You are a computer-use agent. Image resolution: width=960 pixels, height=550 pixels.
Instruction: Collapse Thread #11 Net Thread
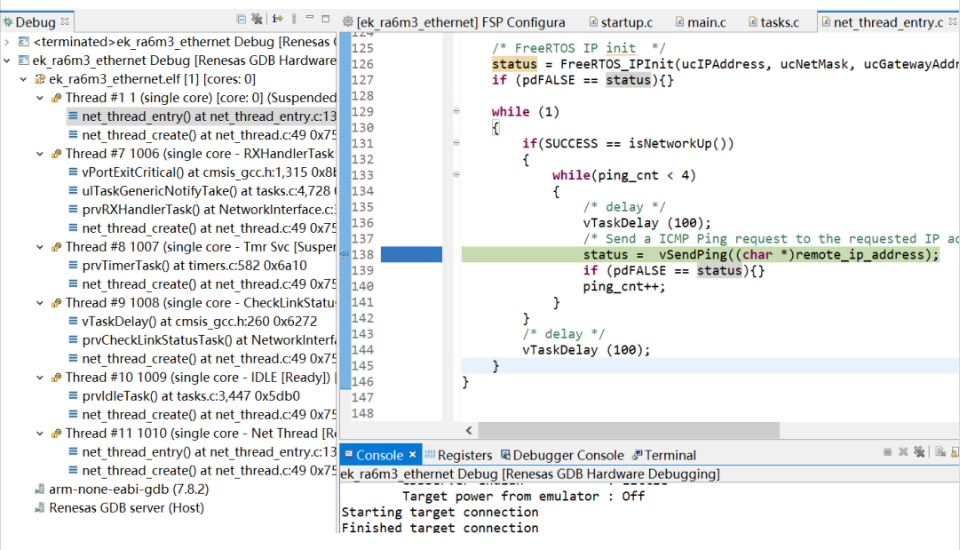click(40, 434)
